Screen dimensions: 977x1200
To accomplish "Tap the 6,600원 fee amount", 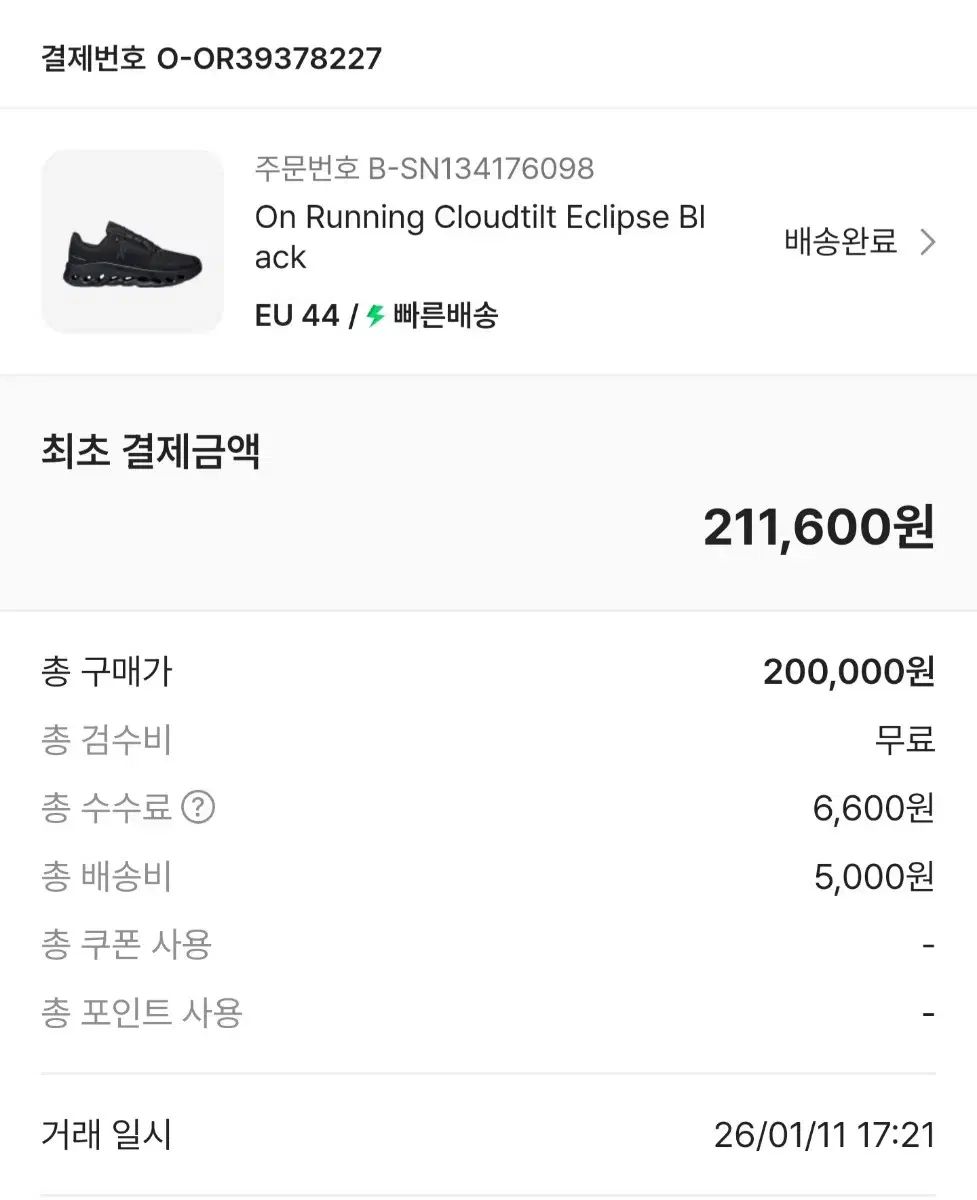I will tap(873, 808).
